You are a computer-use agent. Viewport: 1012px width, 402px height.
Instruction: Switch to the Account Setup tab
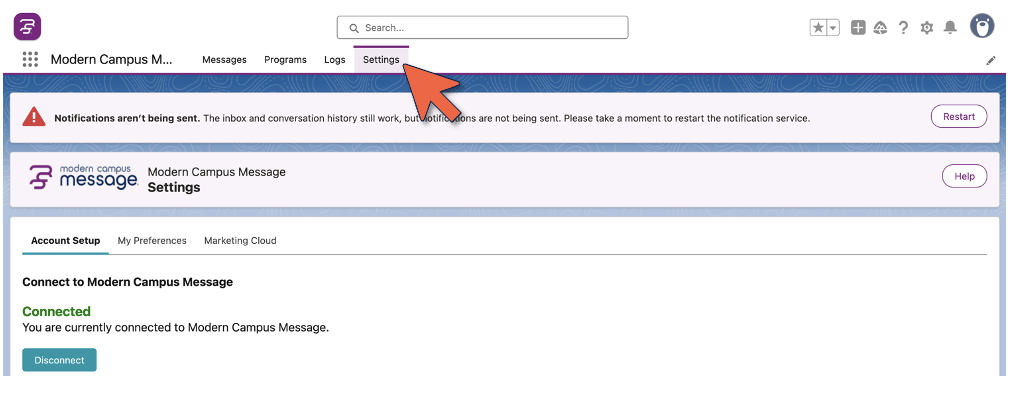[x=65, y=241]
